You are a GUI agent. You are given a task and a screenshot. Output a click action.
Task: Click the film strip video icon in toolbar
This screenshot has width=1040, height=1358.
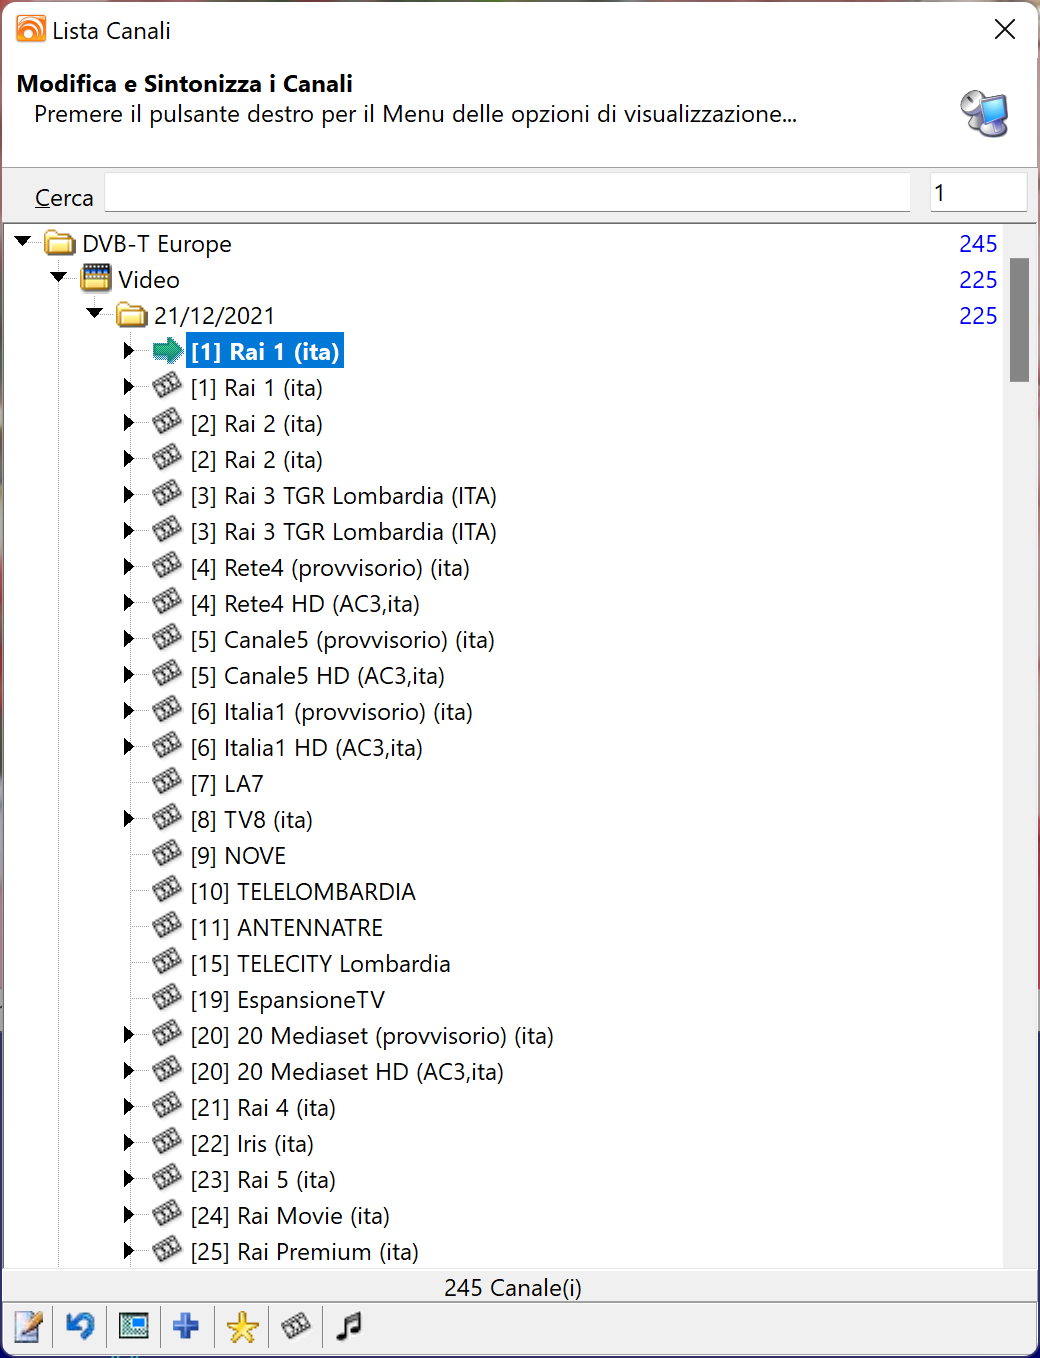click(x=296, y=1327)
